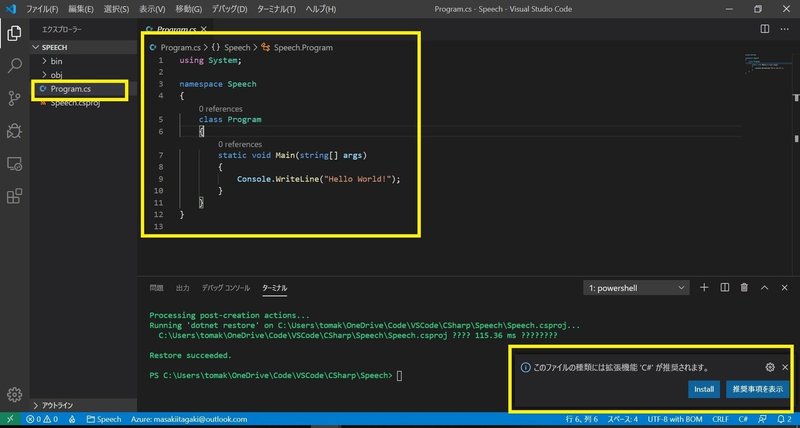This screenshot has height=428, width=800.
Task: Open the powershell terminal selector dropdown
Action: pos(636,288)
